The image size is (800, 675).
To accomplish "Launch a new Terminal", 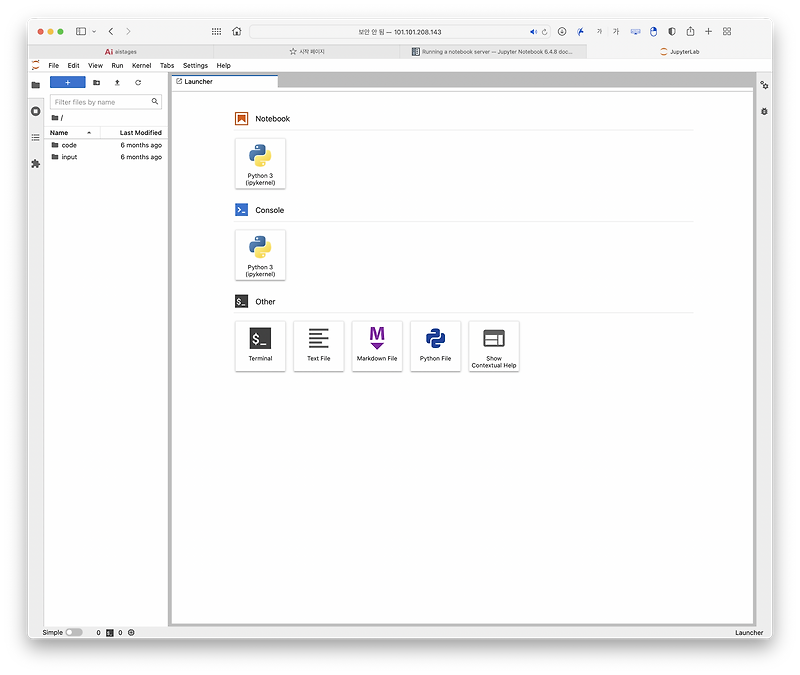I will (260, 346).
